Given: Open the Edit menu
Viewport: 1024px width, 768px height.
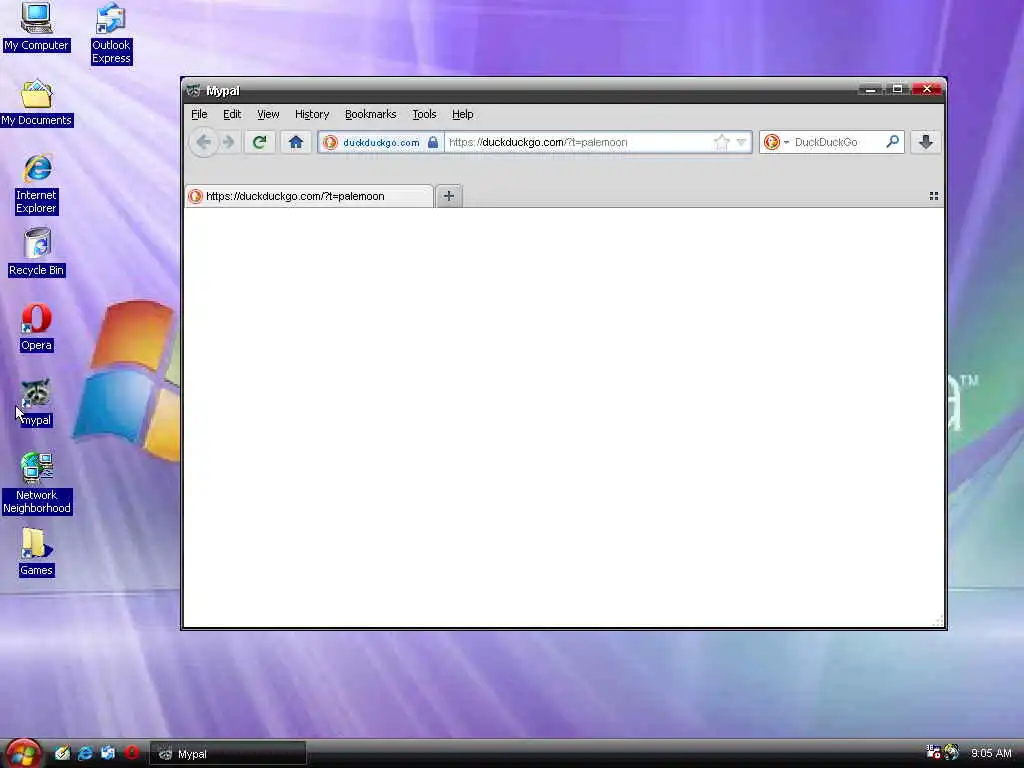Looking at the screenshot, I should click(232, 114).
